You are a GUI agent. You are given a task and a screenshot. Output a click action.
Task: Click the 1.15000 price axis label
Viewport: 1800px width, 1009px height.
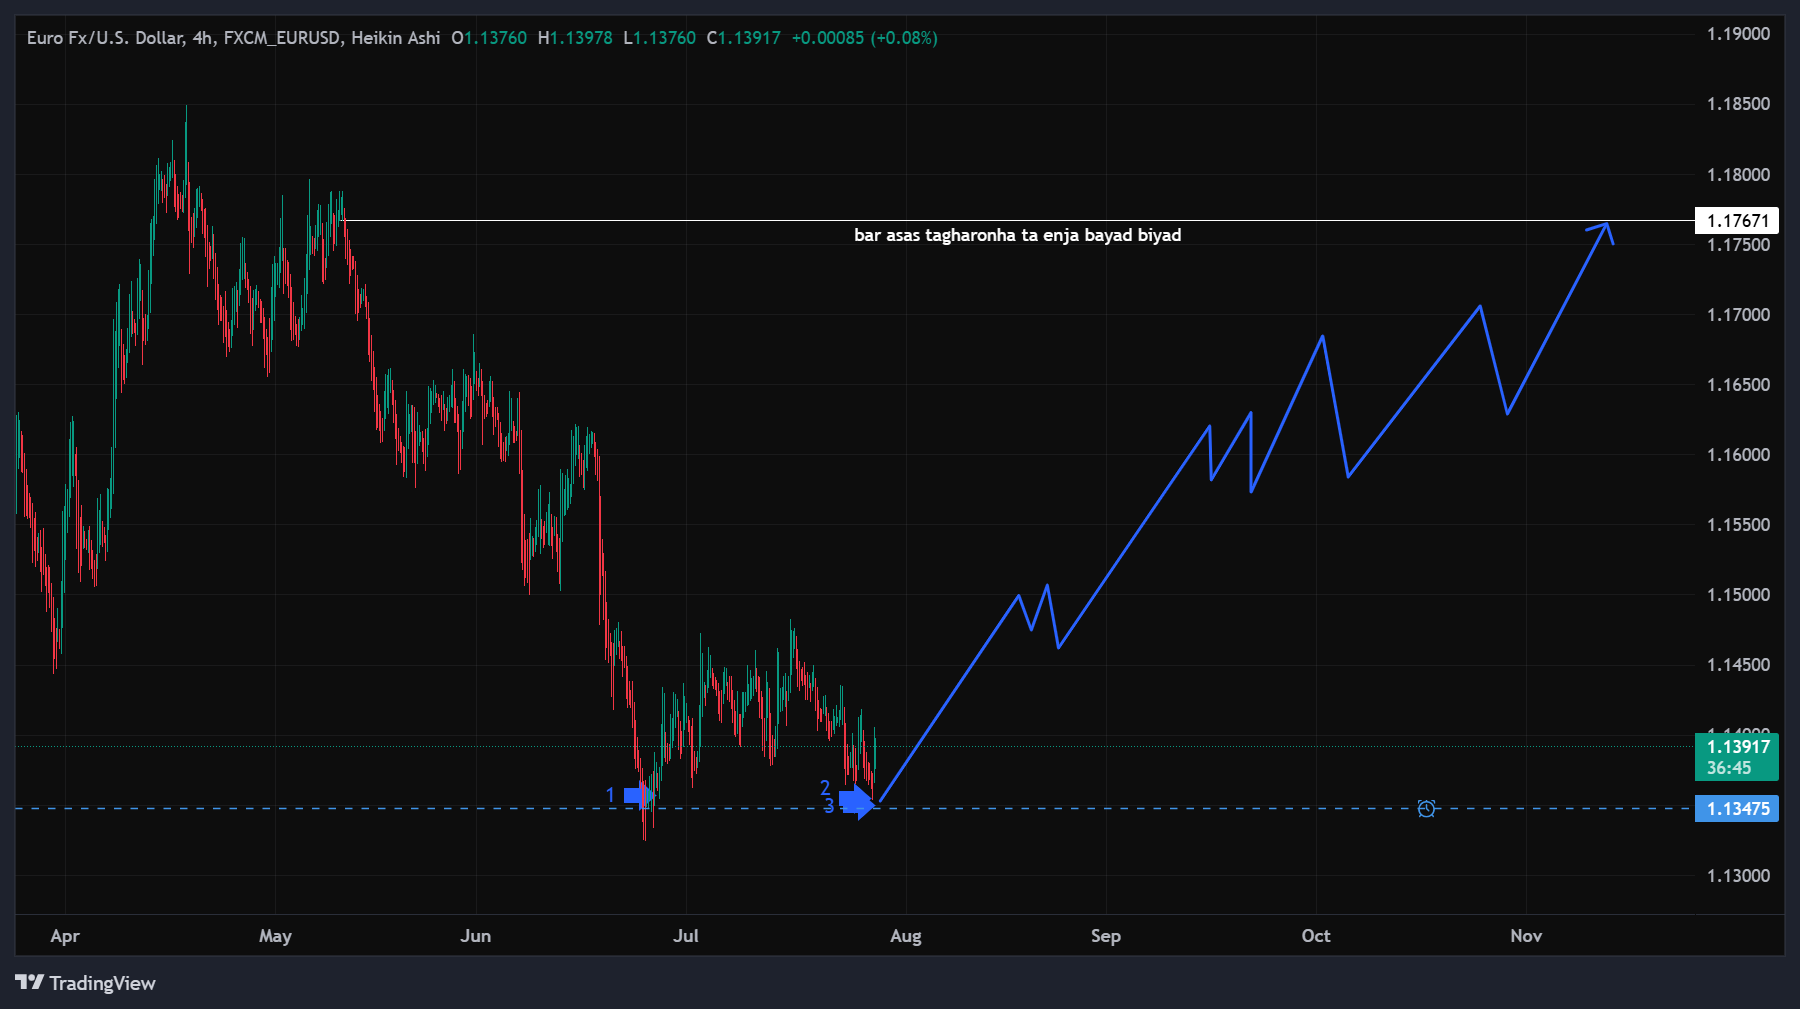(x=1738, y=595)
